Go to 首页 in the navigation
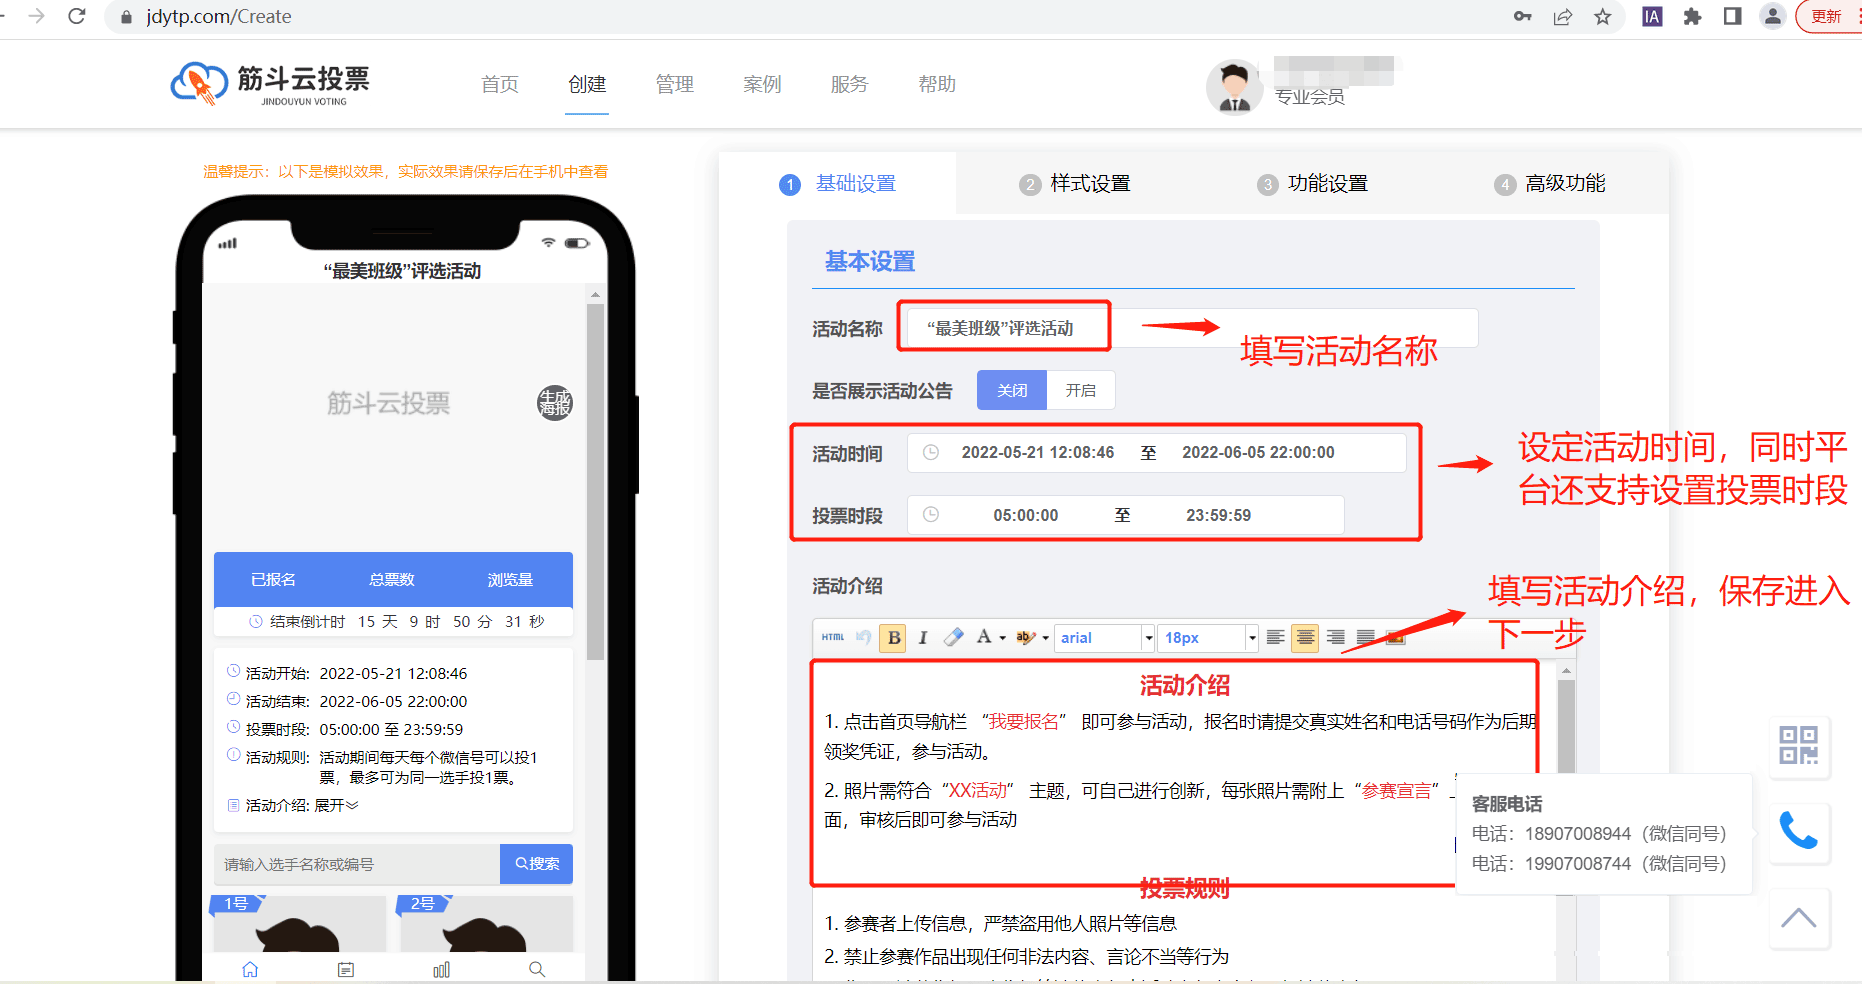 500,85
